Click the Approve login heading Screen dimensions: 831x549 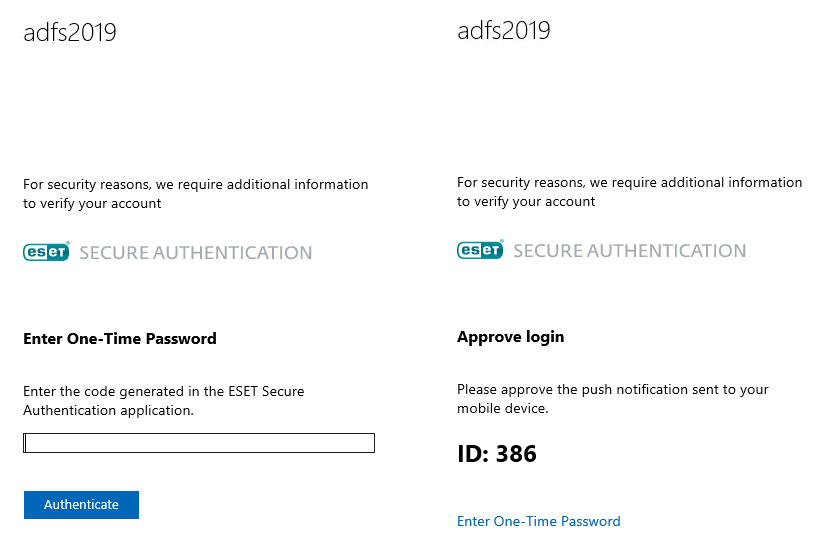[510, 337]
